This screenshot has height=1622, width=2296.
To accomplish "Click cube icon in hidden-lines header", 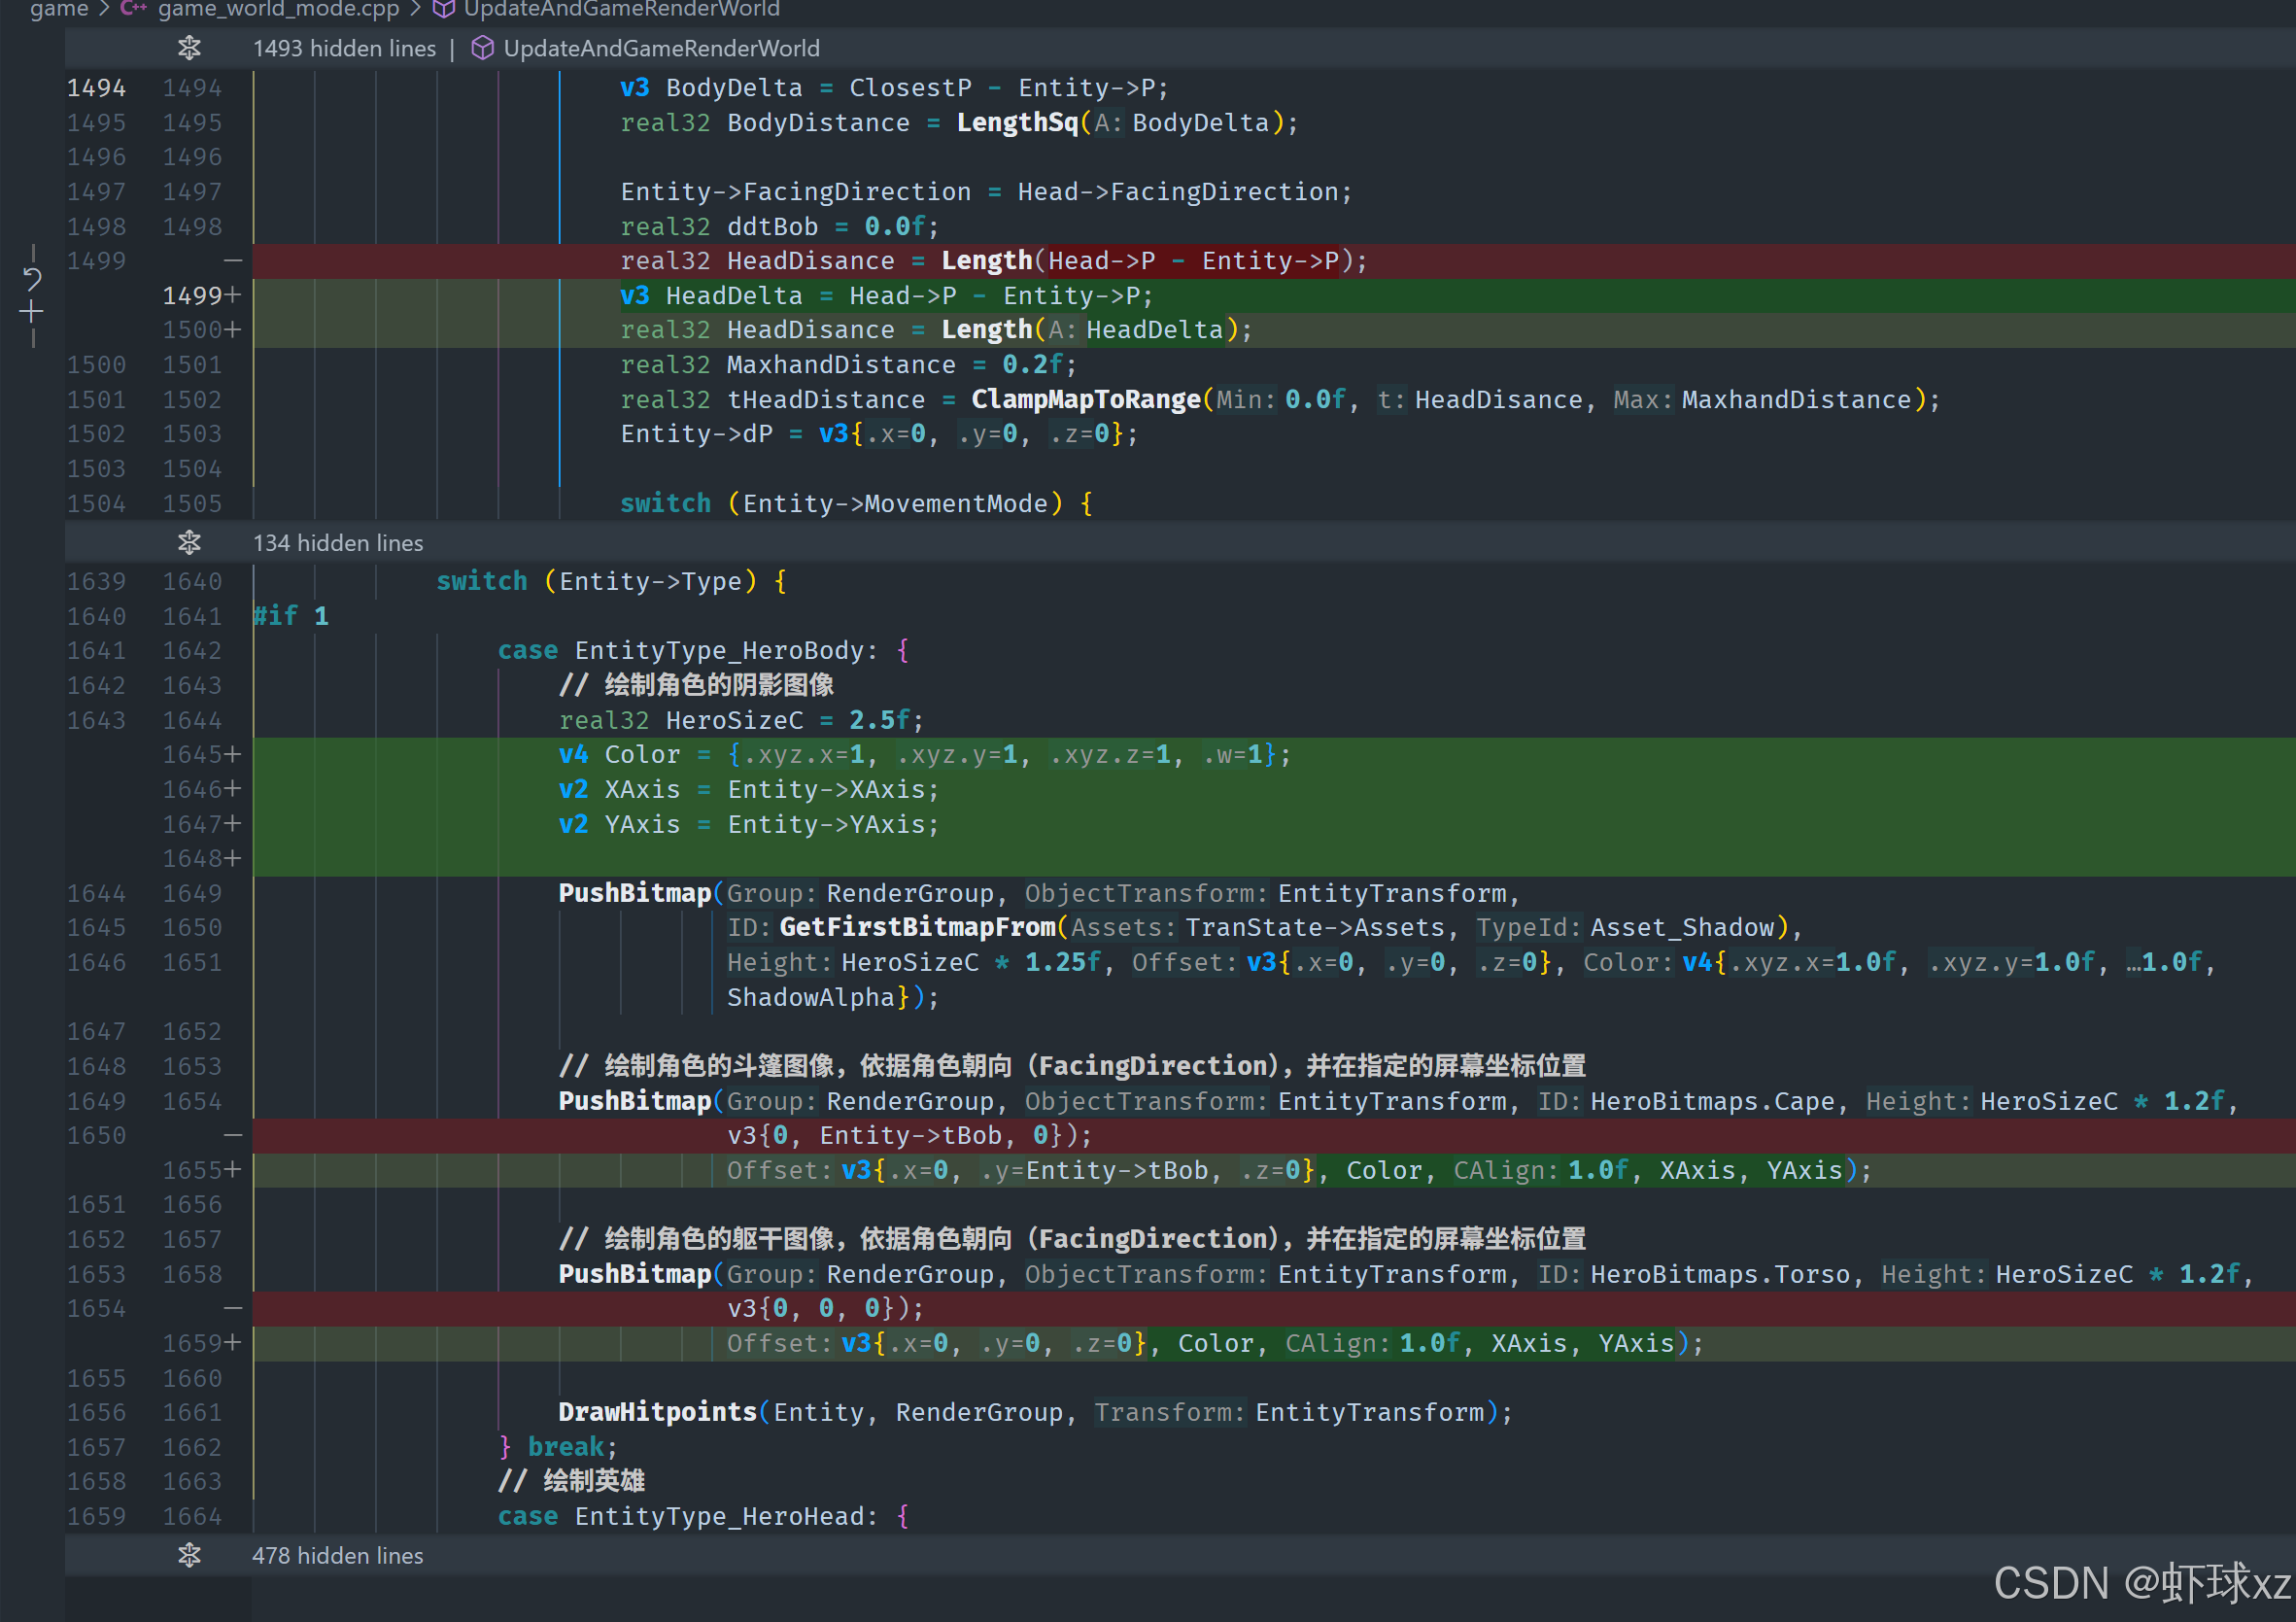I will coord(482,48).
